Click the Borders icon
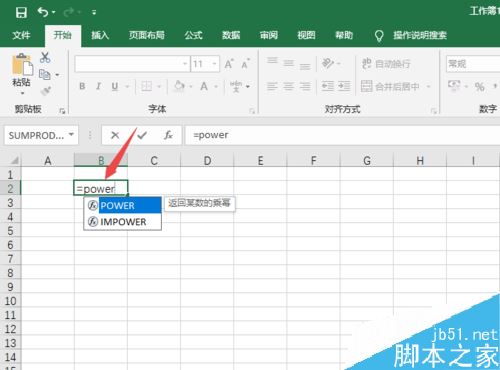 click(146, 87)
